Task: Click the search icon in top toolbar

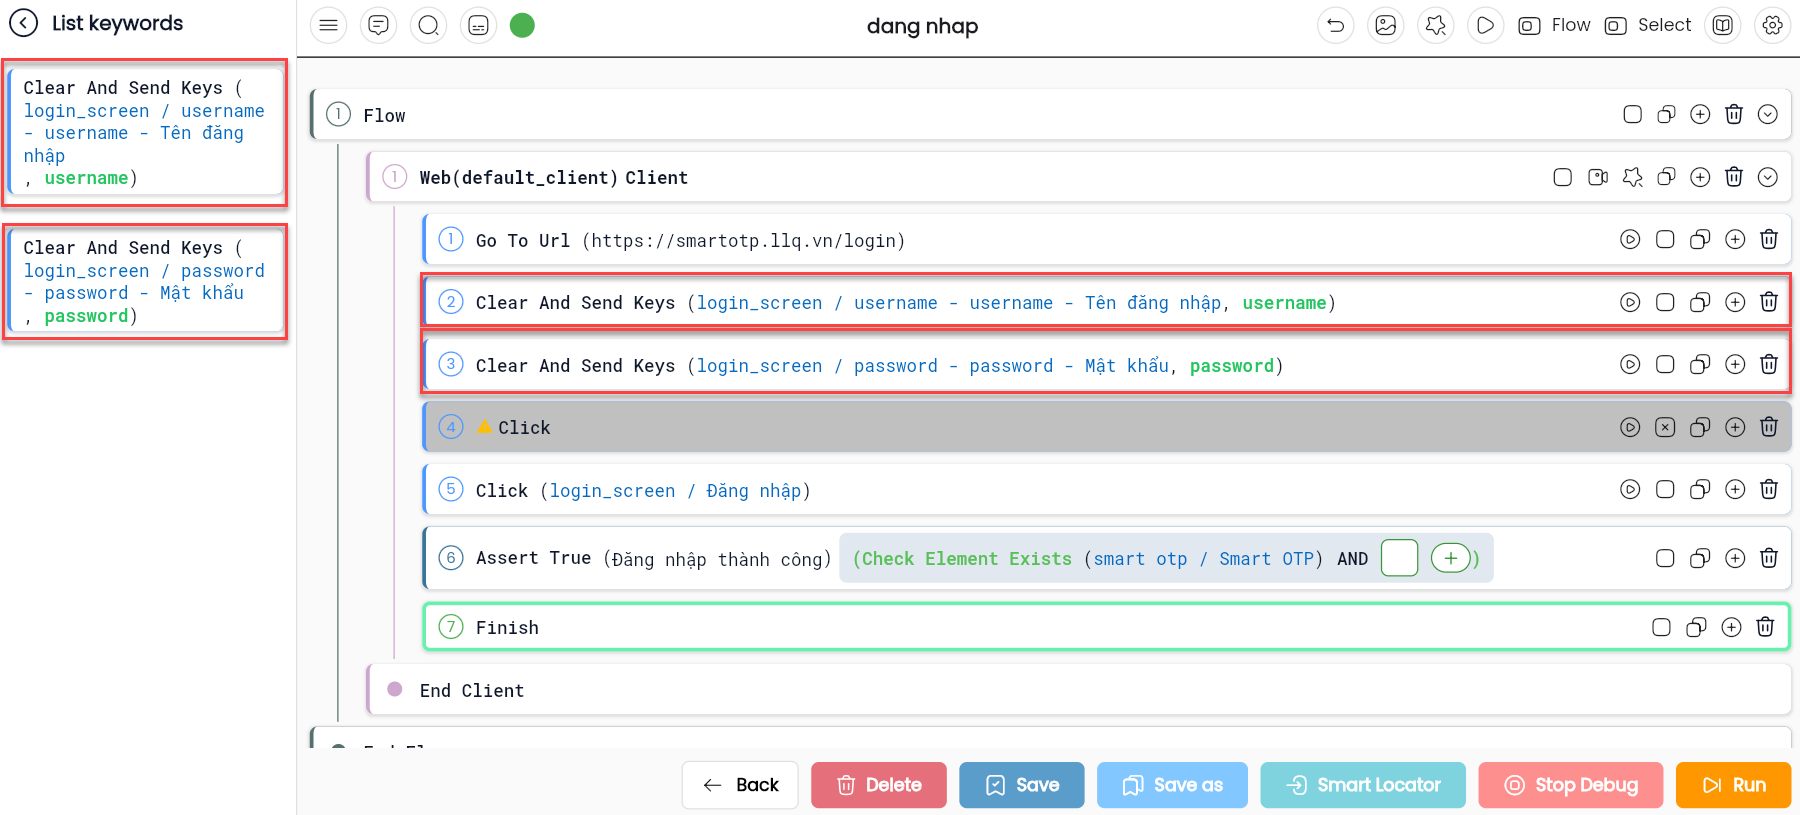Action: [x=428, y=25]
